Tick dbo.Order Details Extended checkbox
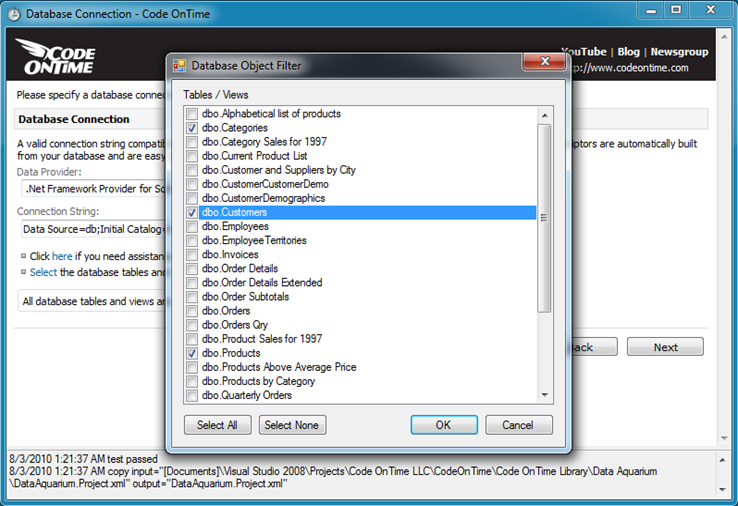Viewport: 738px width, 506px height. click(x=192, y=283)
